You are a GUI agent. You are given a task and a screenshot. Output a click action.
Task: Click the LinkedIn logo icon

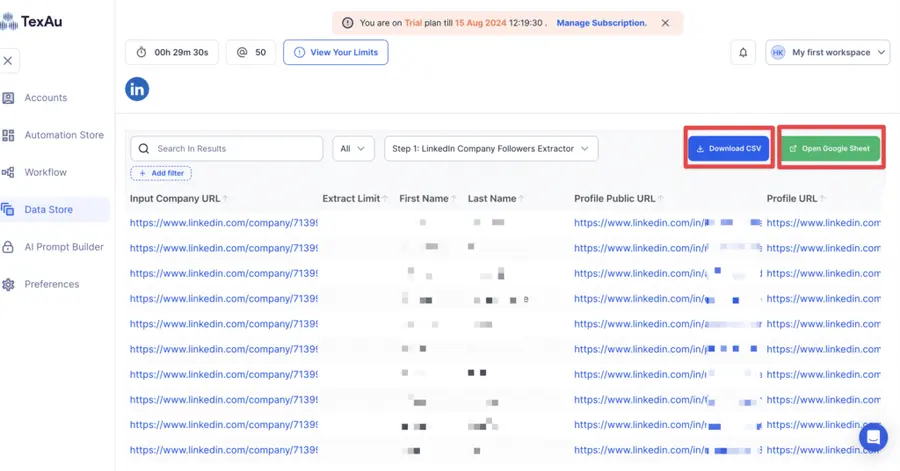pos(137,89)
